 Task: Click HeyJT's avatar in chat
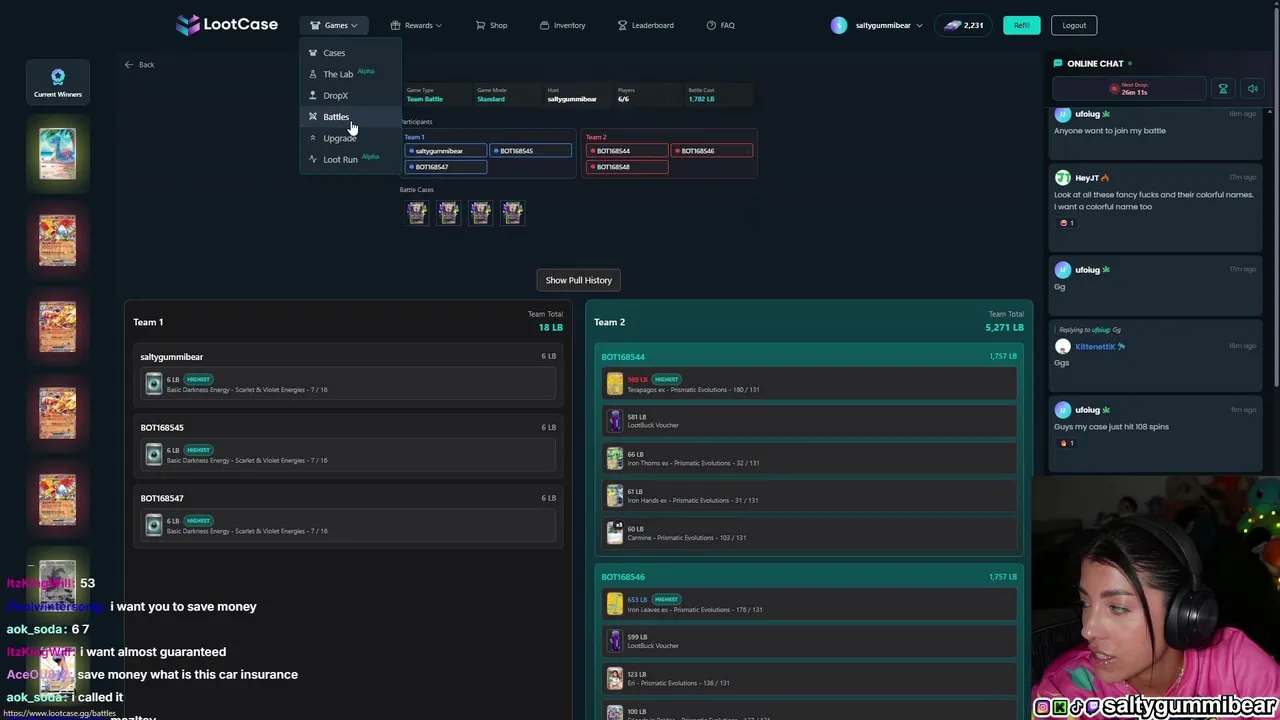point(1063,178)
